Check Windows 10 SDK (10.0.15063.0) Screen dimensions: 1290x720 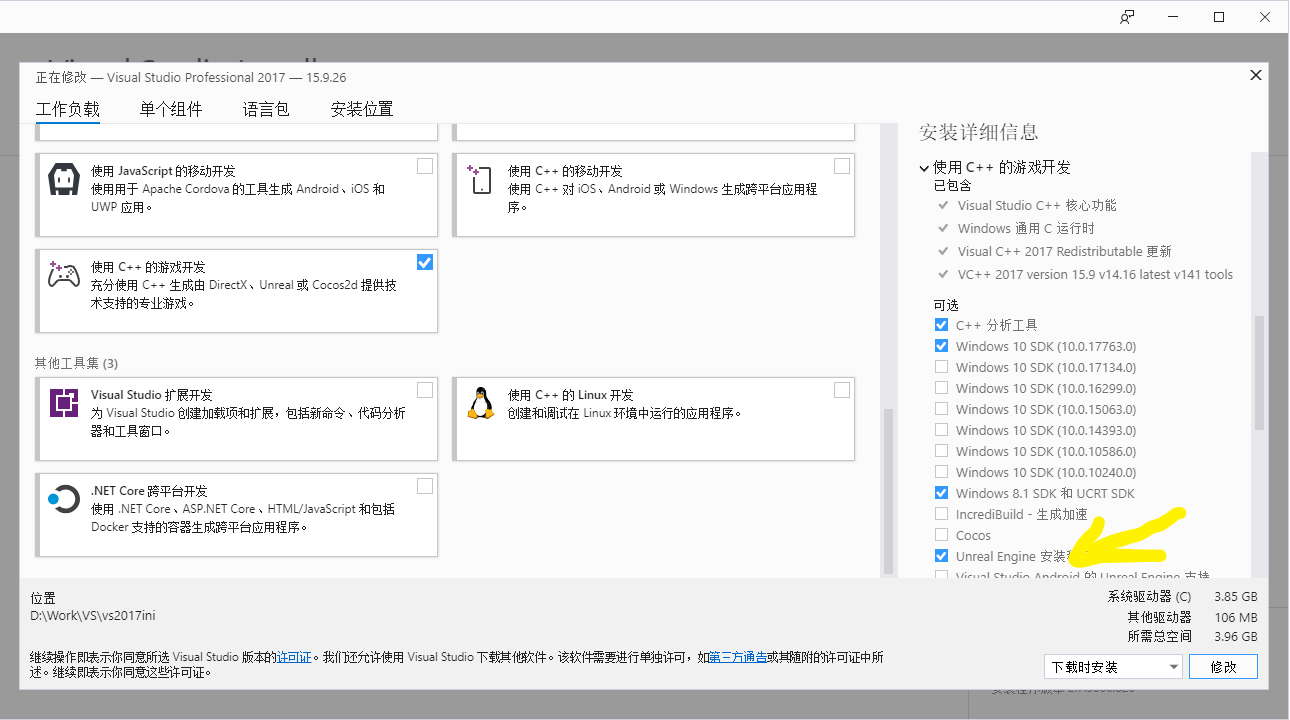pyautogui.click(x=941, y=409)
